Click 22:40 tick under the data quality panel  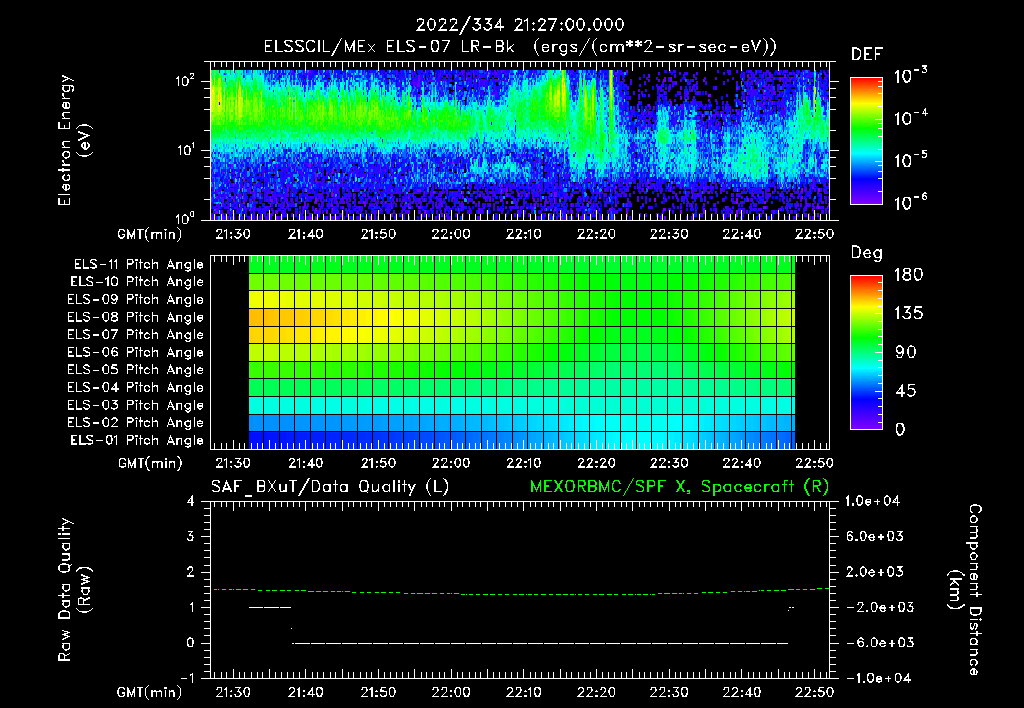[x=741, y=692]
